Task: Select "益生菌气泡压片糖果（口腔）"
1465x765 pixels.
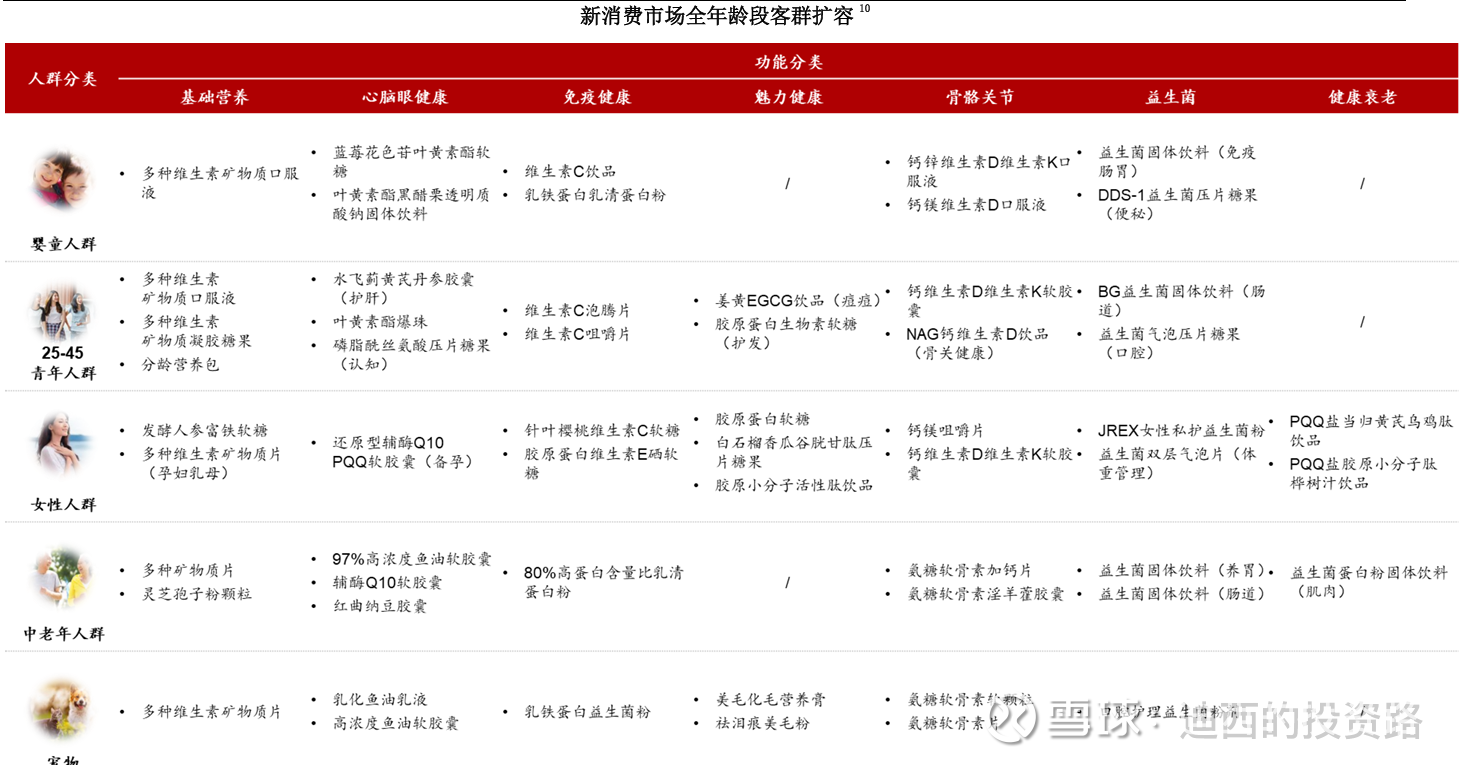Action: (x=1169, y=344)
